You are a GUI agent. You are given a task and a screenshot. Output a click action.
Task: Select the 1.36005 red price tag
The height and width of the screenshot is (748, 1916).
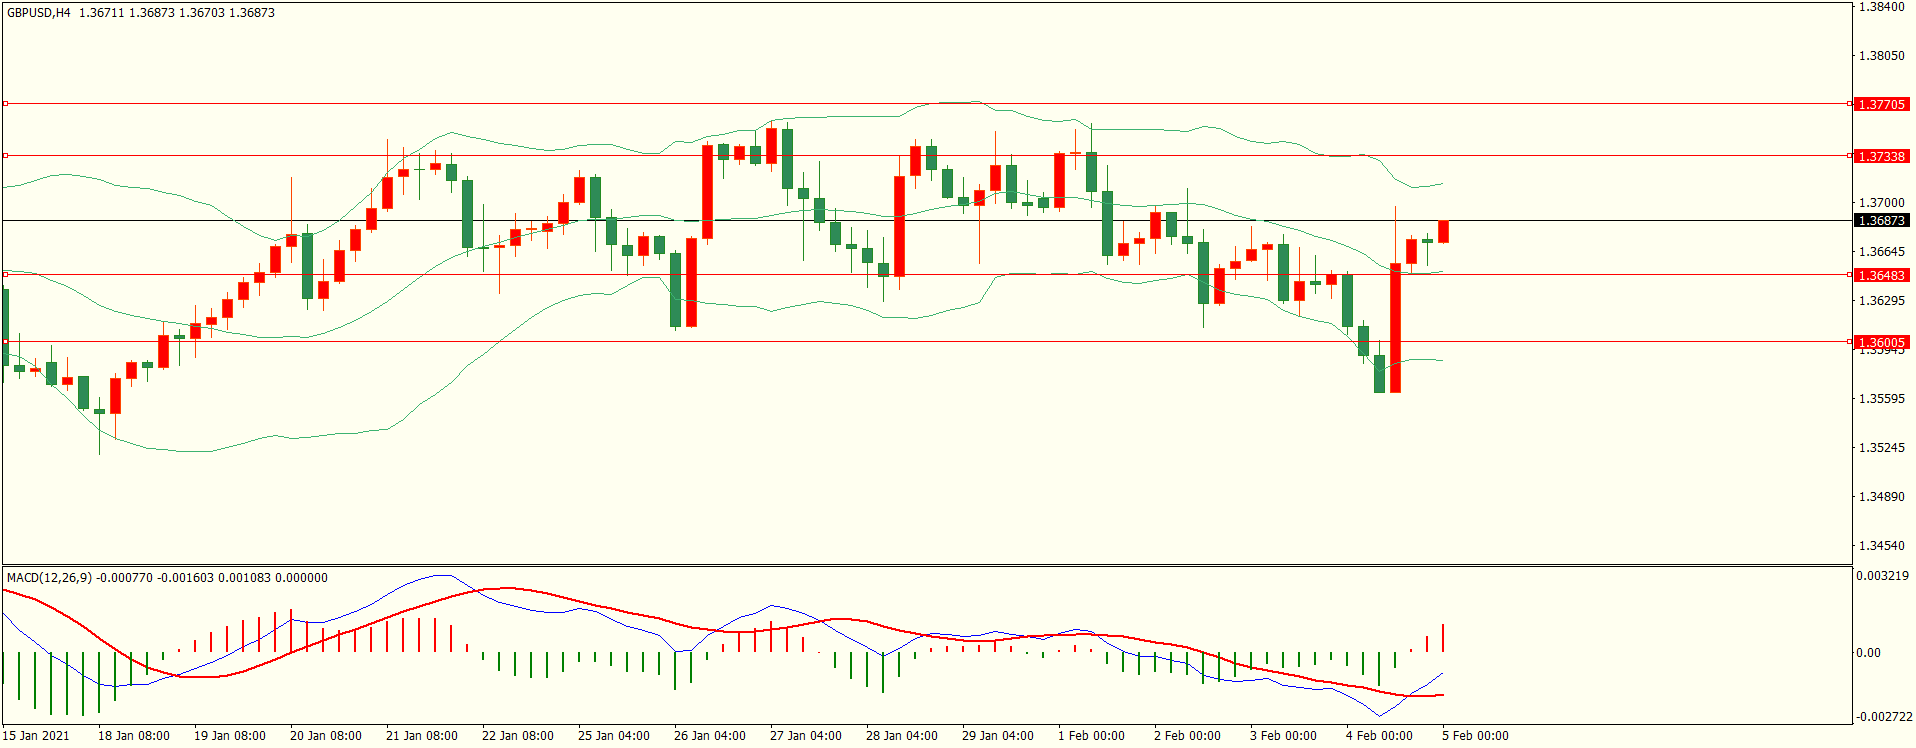click(x=1881, y=342)
